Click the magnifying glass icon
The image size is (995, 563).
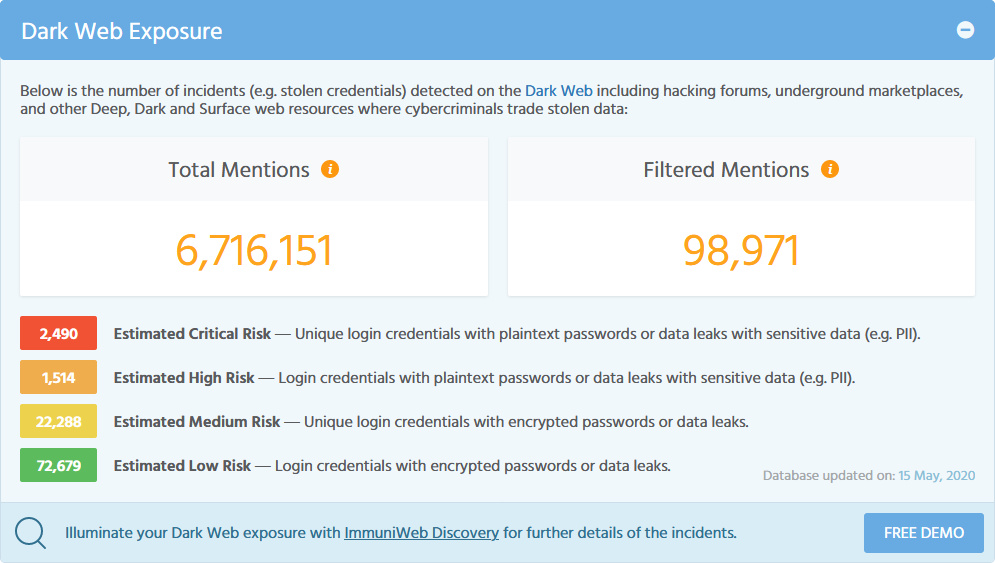(30, 532)
